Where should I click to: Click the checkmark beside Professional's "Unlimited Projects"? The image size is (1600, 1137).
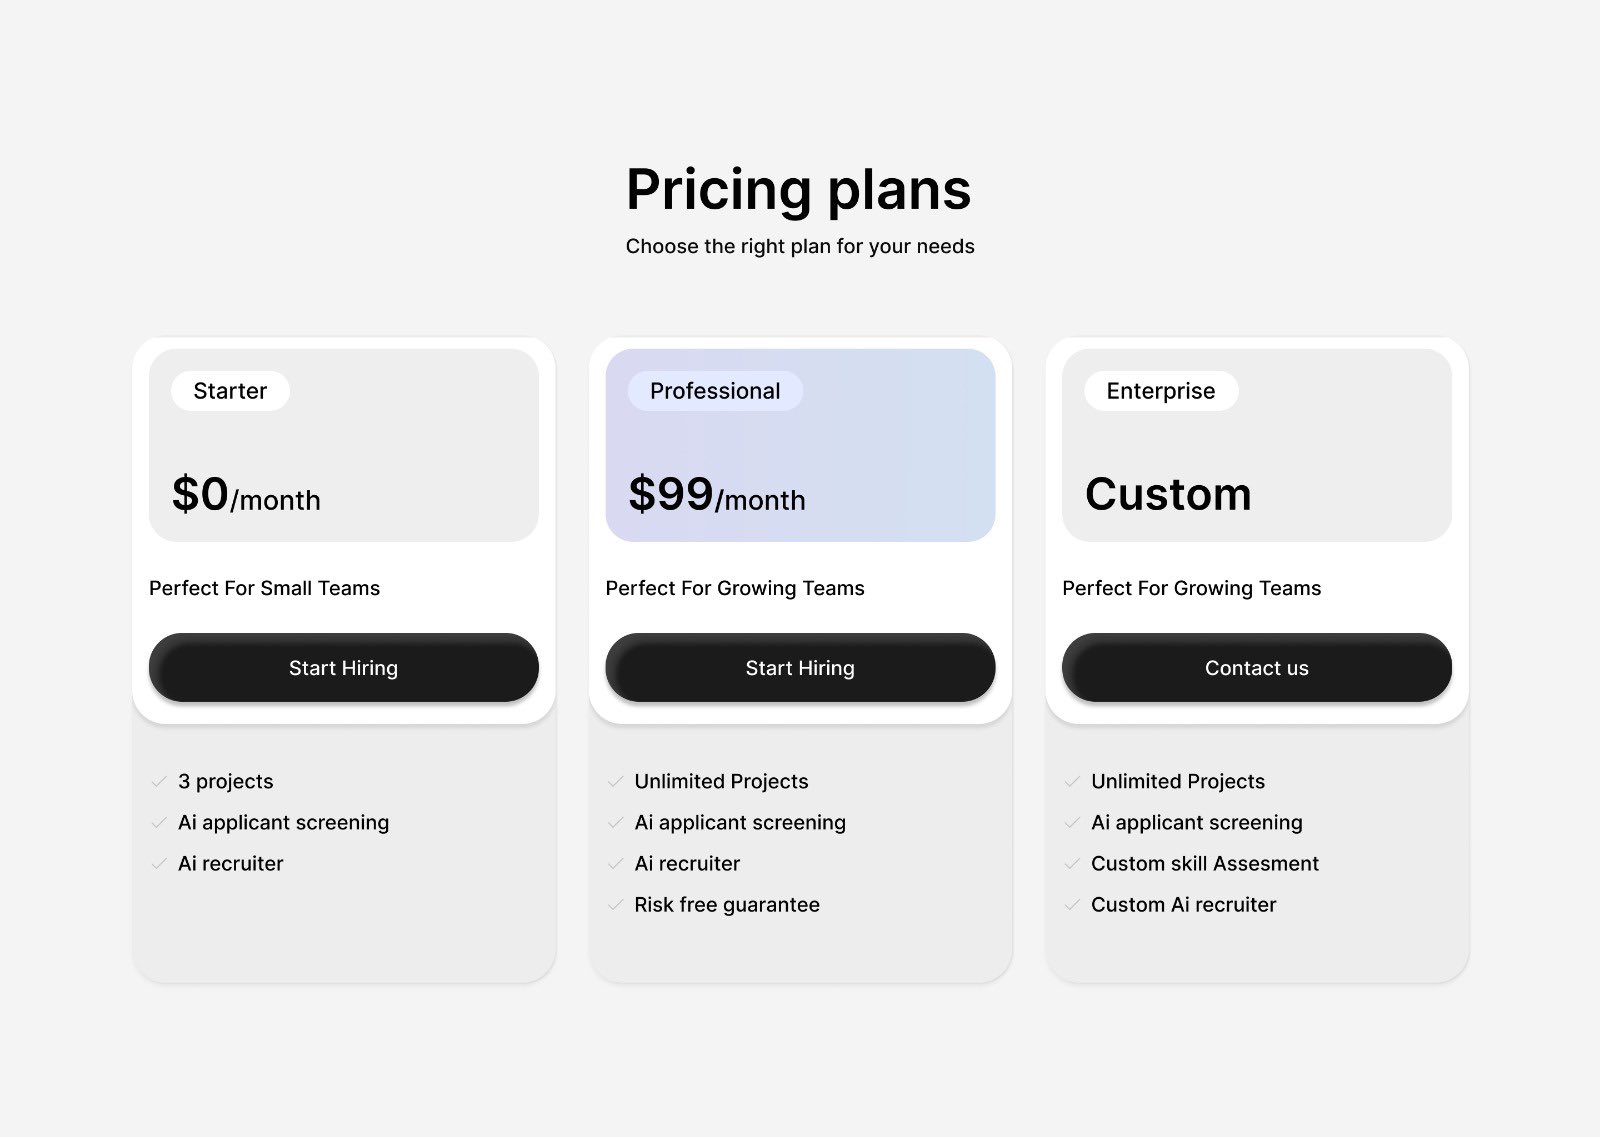coord(616,782)
